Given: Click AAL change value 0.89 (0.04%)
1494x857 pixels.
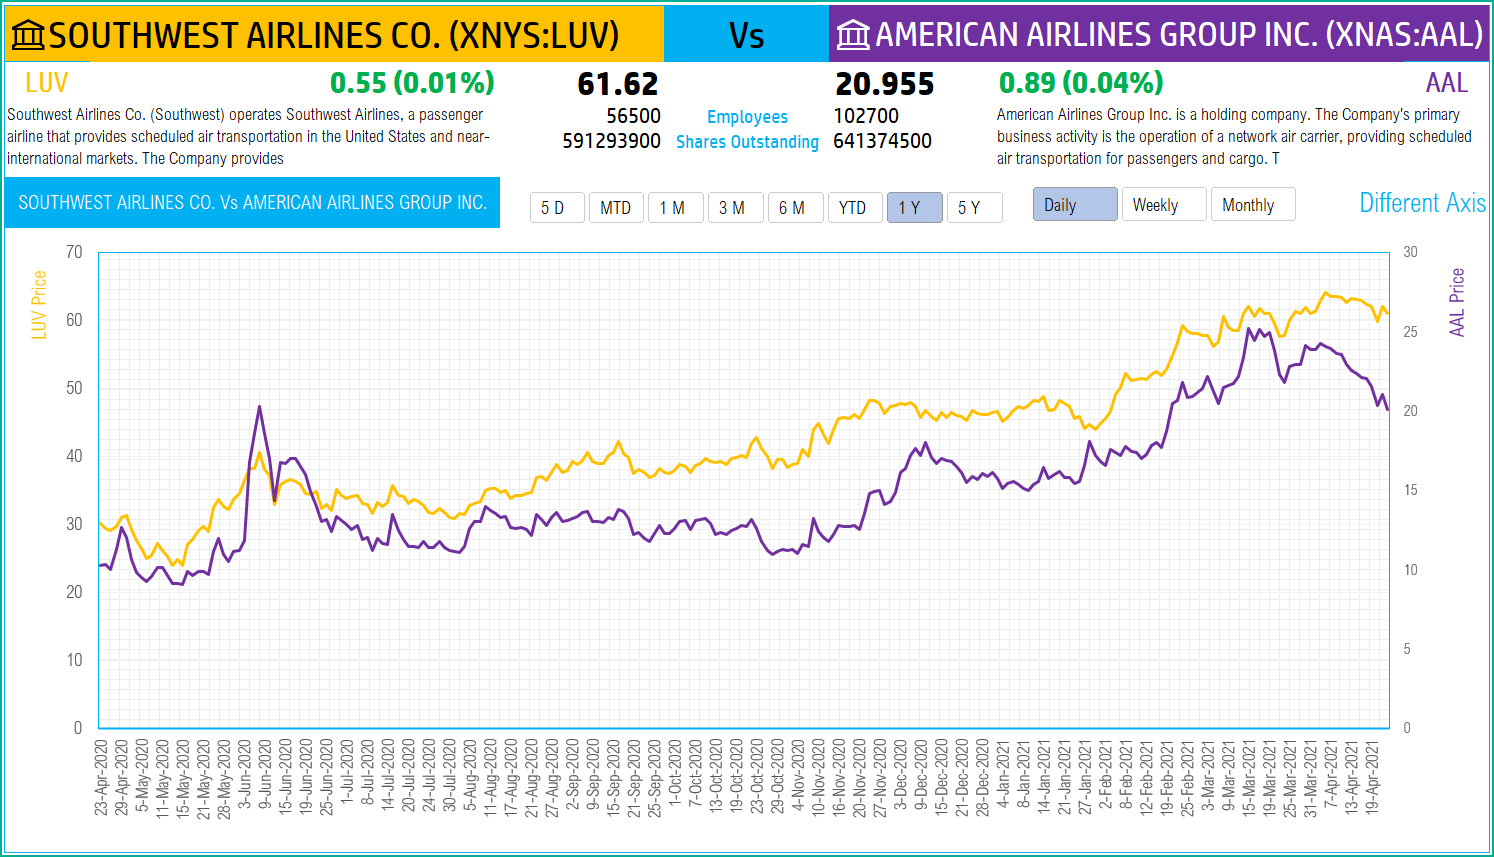Looking at the screenshot, I should point(1081,83).
